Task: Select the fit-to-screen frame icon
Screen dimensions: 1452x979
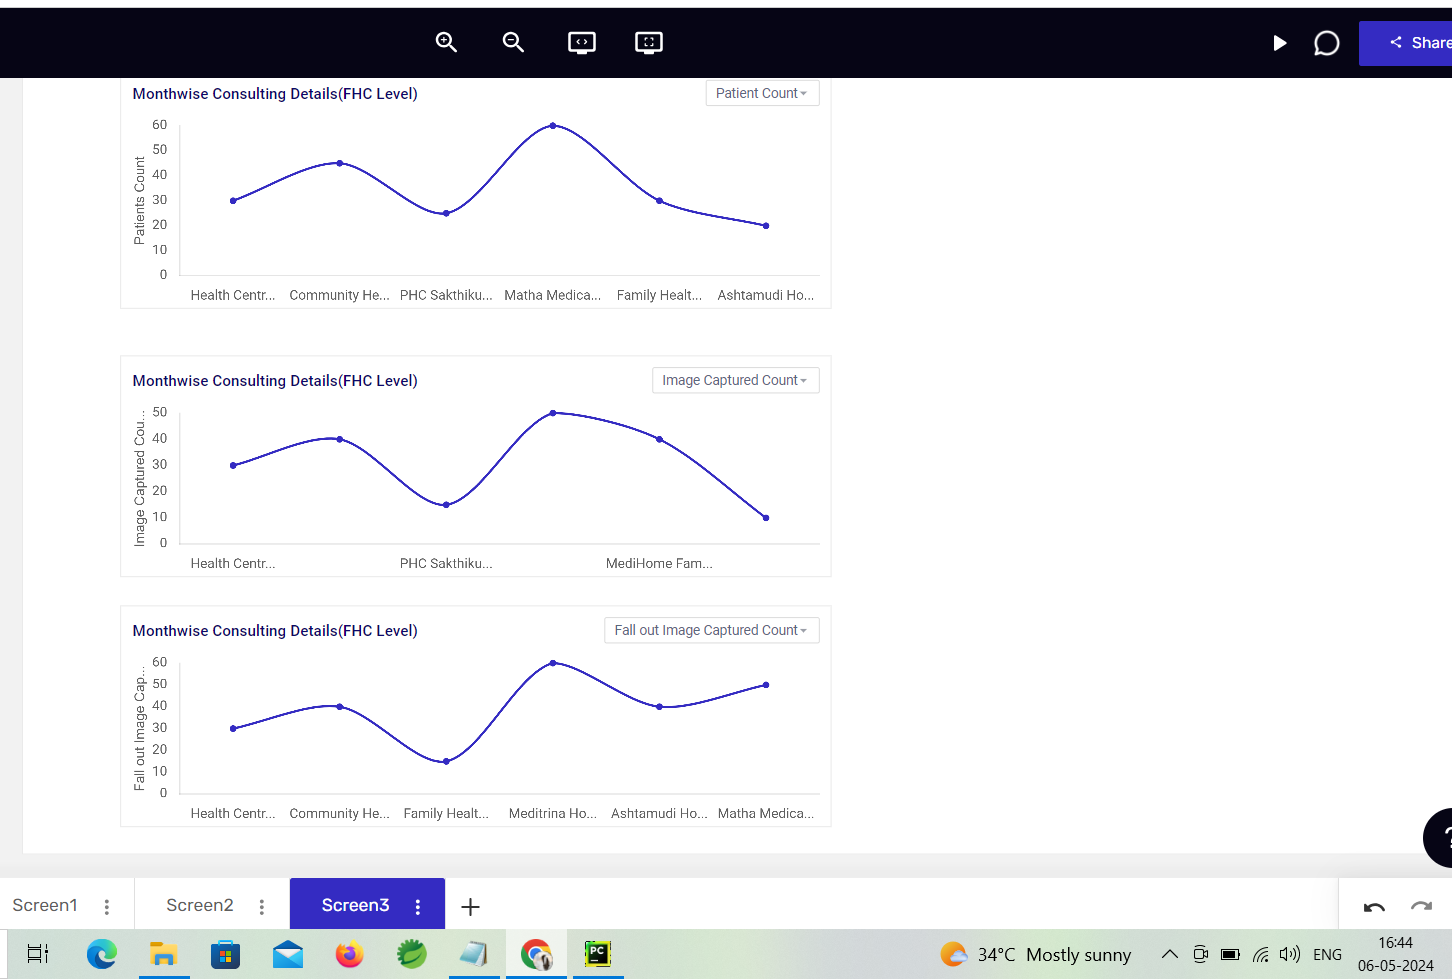Action: point(649,42)
